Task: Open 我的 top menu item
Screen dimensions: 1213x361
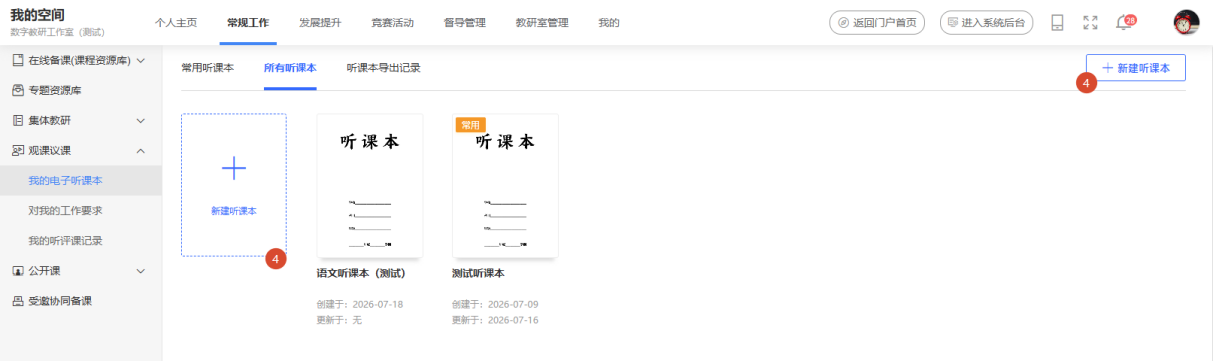Action: 609,22
